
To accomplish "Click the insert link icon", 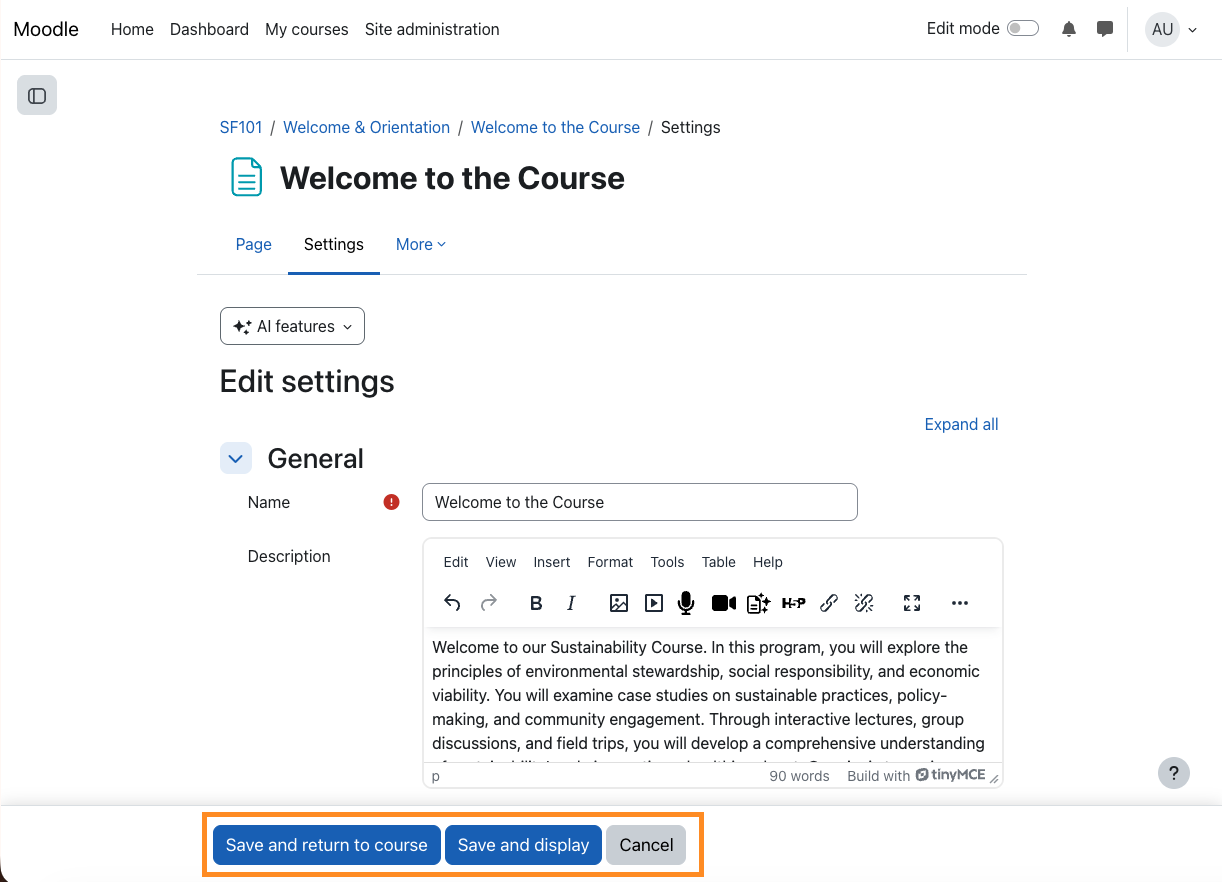I will (x=829, y=603).
